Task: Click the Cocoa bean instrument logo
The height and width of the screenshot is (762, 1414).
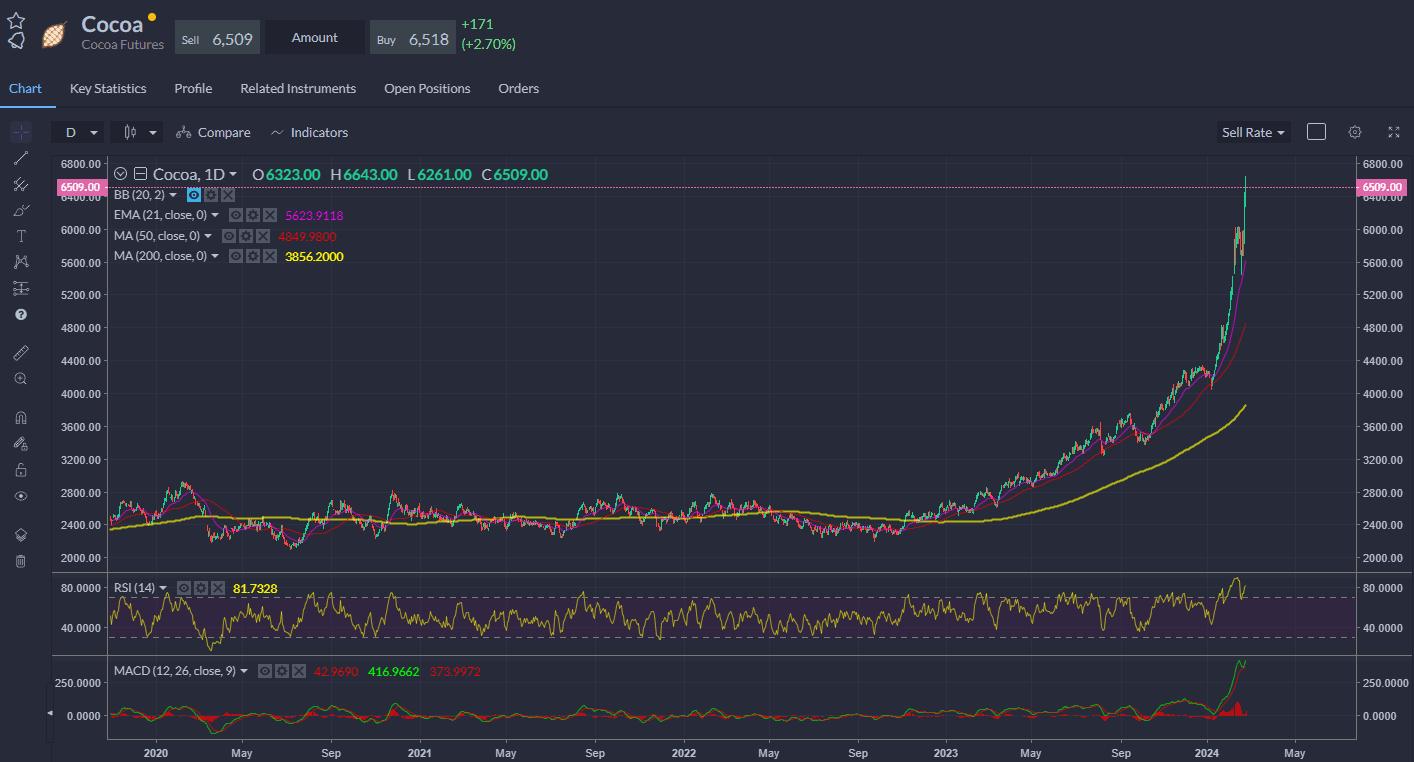Action: (53, 35)
